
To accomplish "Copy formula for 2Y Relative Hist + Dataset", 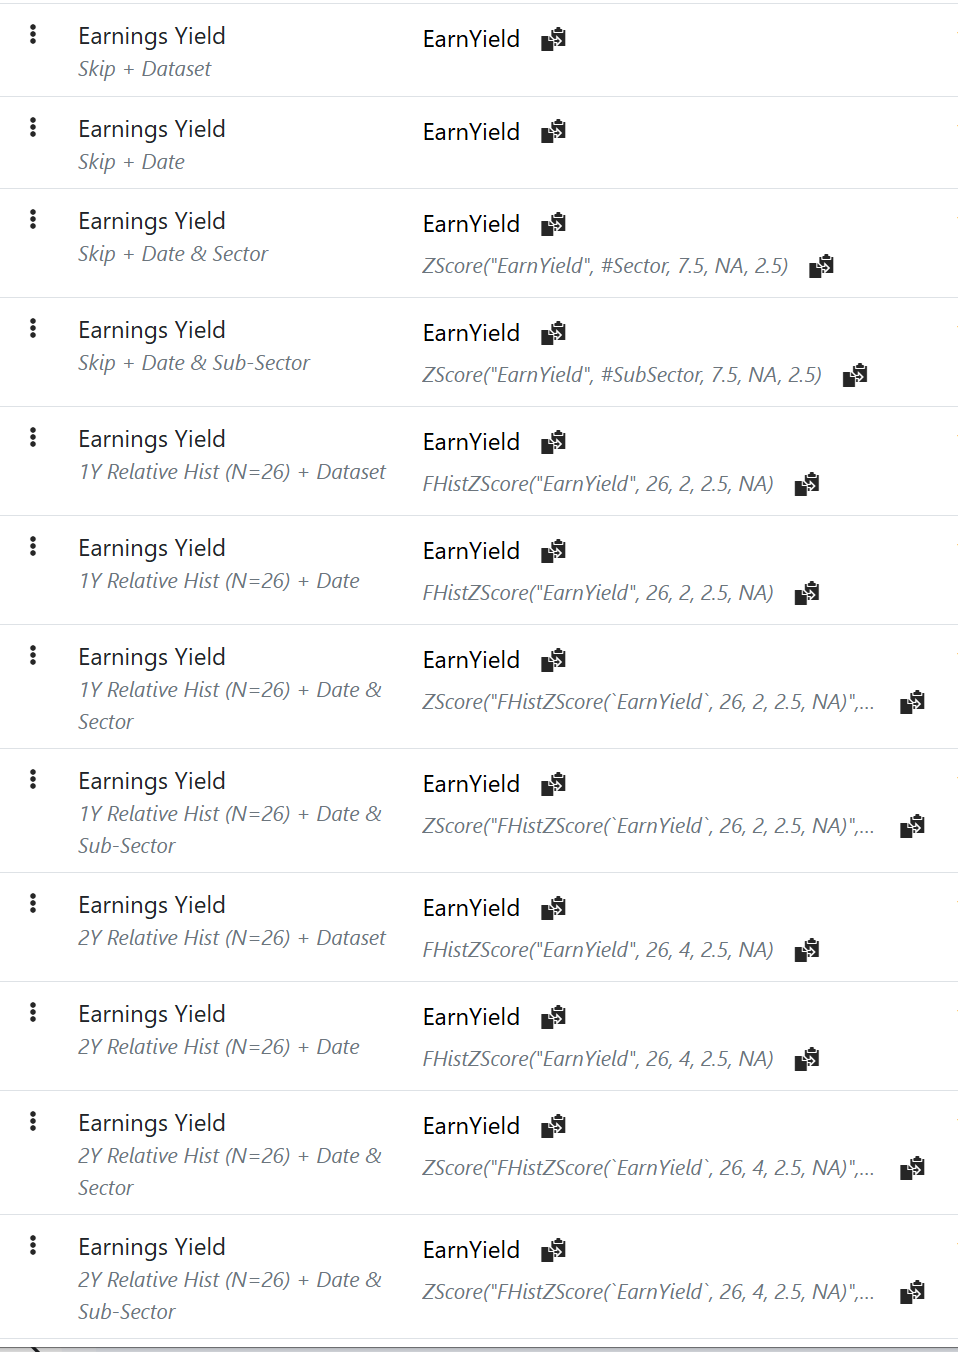I will click(807, 950).
